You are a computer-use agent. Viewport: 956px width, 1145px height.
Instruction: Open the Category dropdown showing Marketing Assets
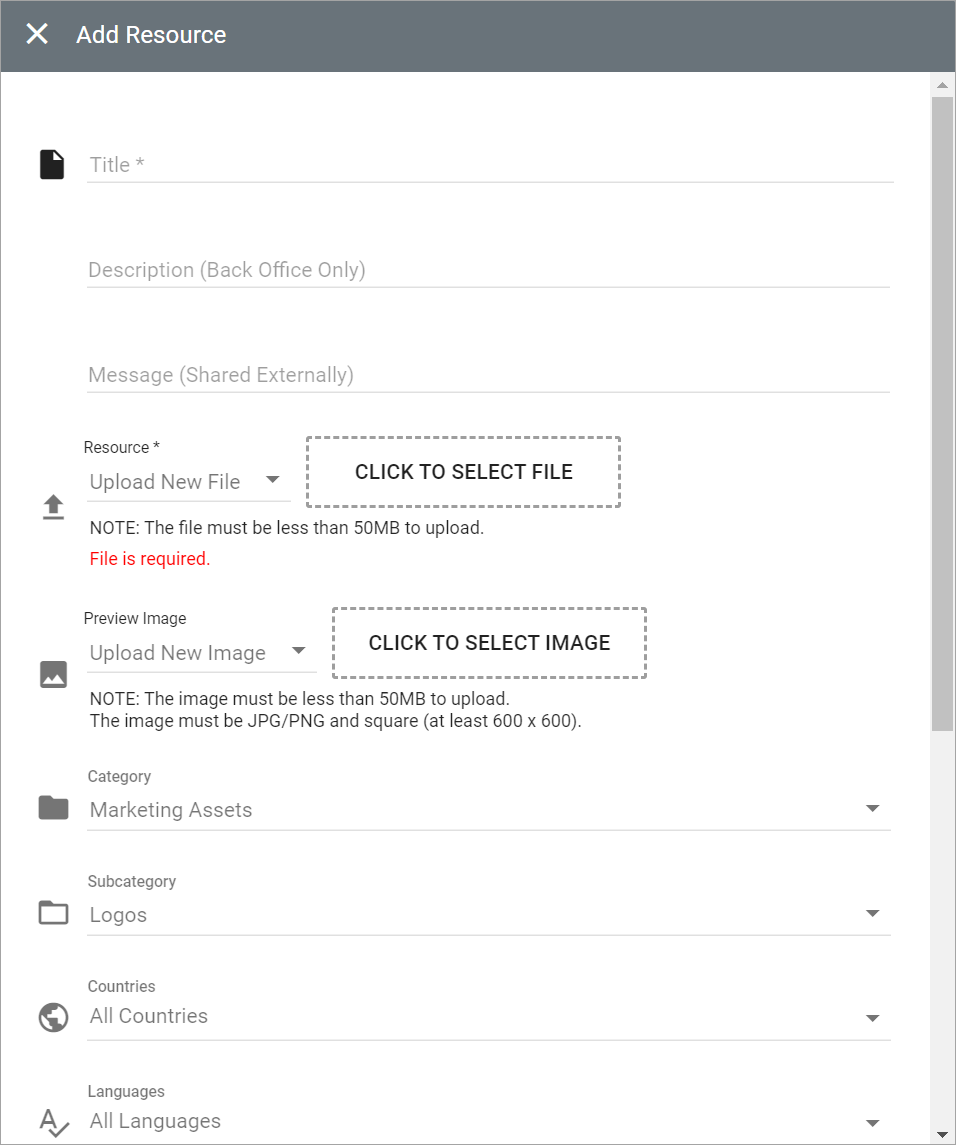489,810
